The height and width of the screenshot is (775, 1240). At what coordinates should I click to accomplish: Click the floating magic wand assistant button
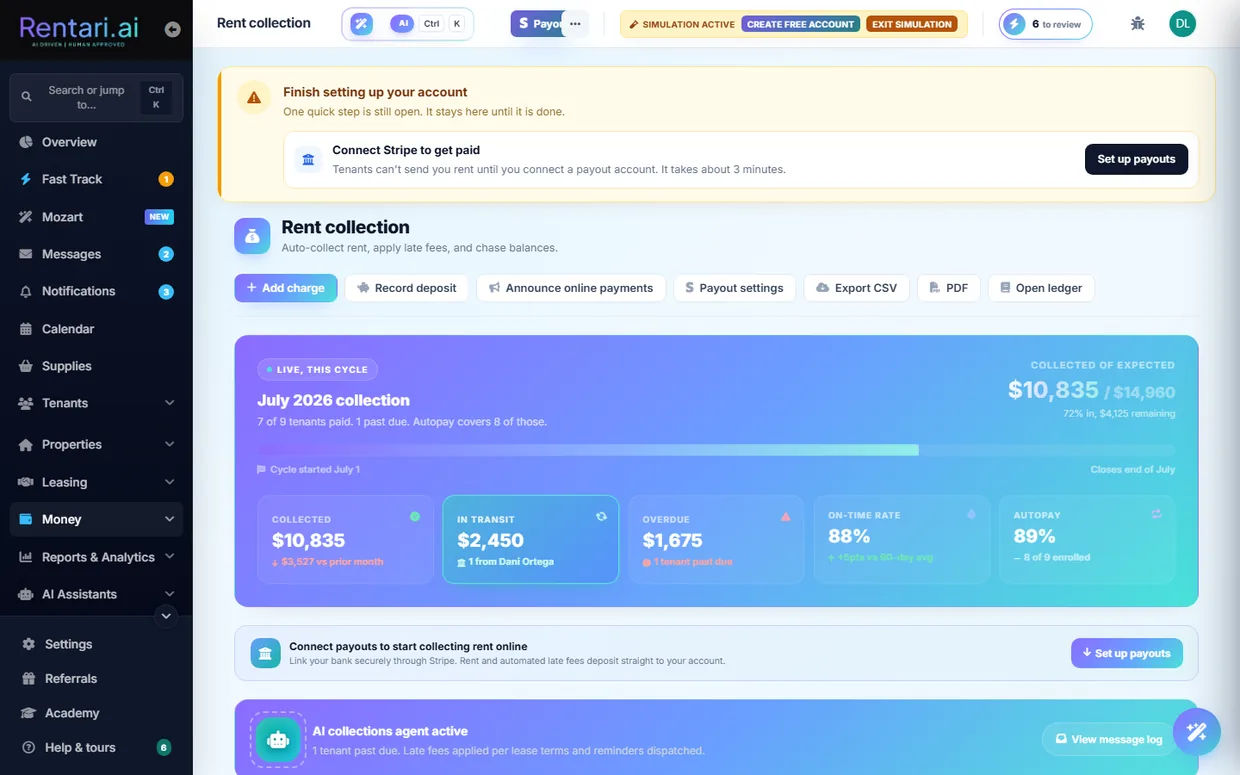click(1196, 732)
